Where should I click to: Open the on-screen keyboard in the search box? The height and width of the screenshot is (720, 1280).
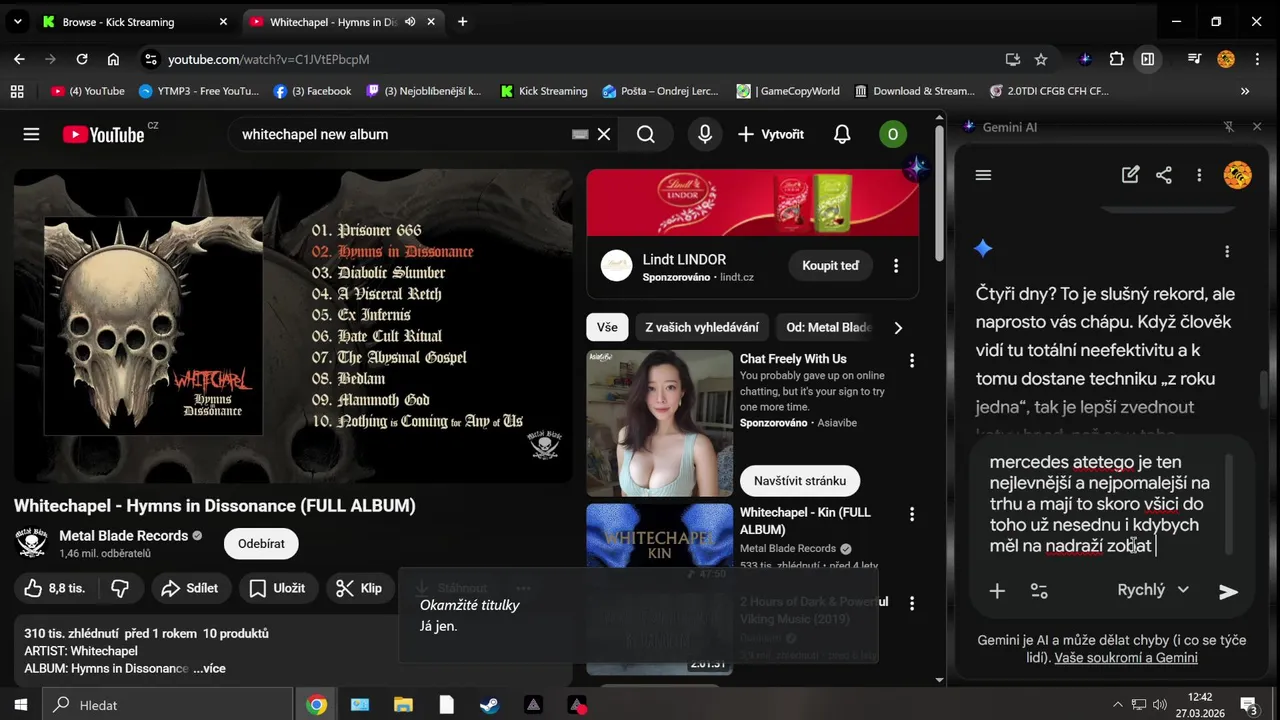[x=580, y=134]
